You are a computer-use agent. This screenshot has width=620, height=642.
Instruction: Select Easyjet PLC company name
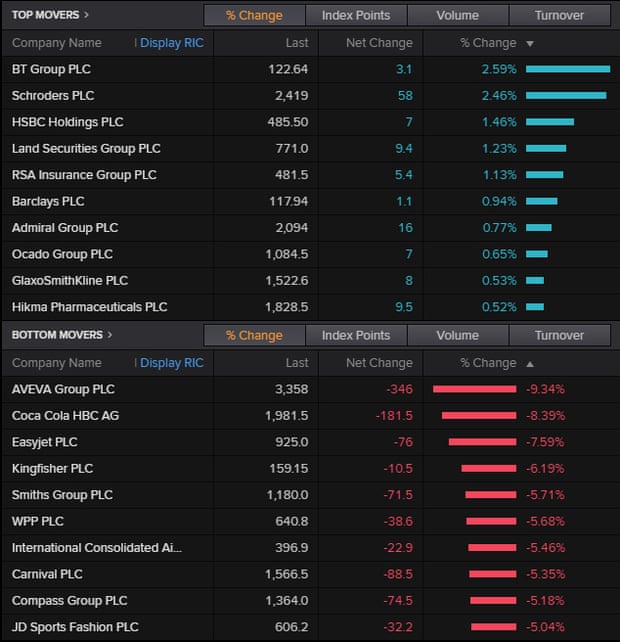coord(44,442)
